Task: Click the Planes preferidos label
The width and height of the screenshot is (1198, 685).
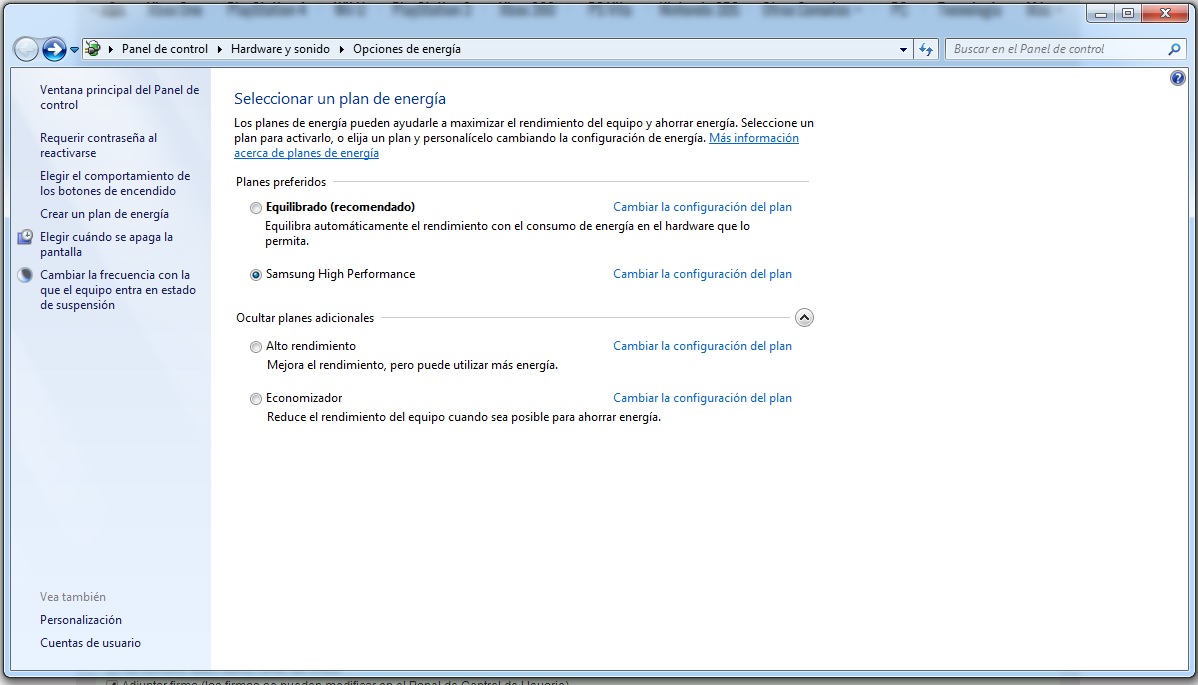Action: click(x=280, y=182)
